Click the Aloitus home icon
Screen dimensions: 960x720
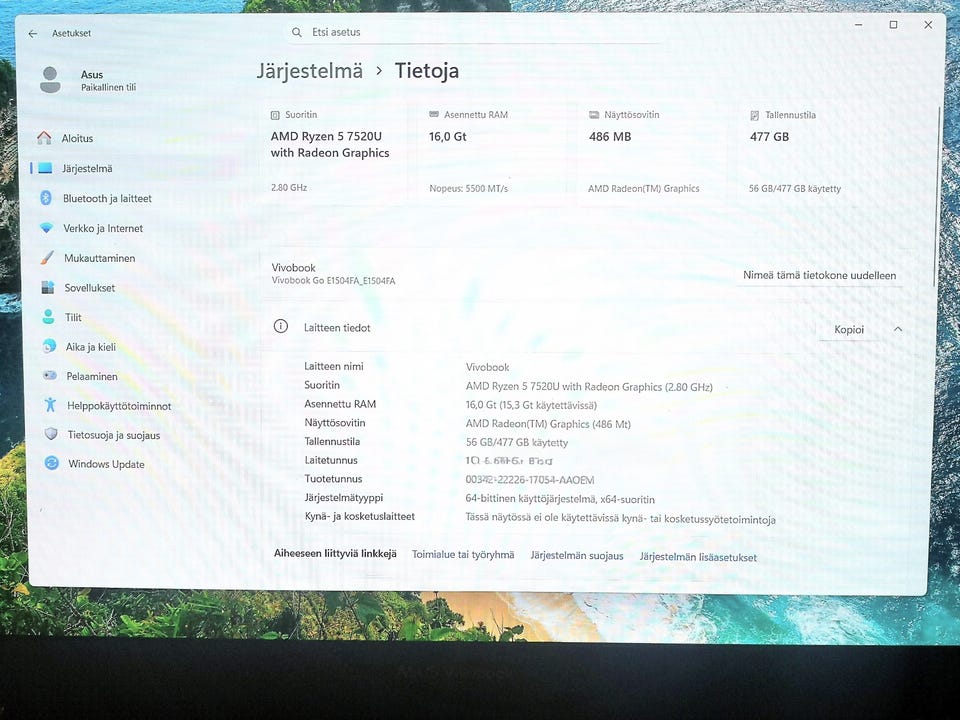[x=44, y=138]
